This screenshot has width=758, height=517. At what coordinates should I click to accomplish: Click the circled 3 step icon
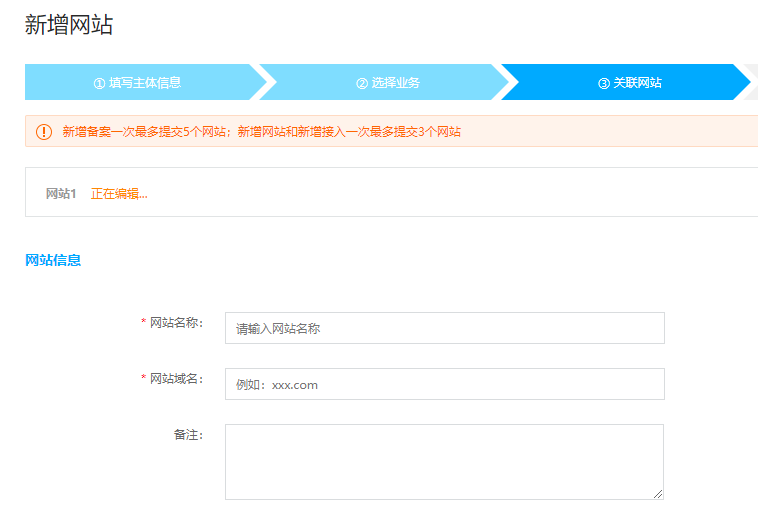tap(604, 83)
